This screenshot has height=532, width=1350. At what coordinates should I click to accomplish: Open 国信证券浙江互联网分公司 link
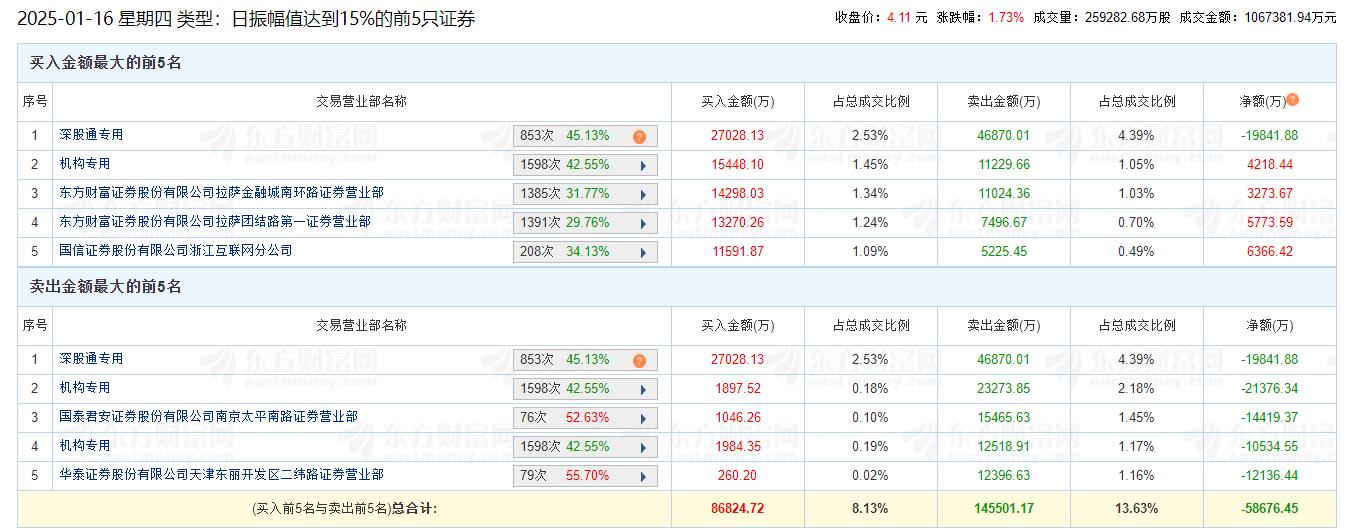175,251
